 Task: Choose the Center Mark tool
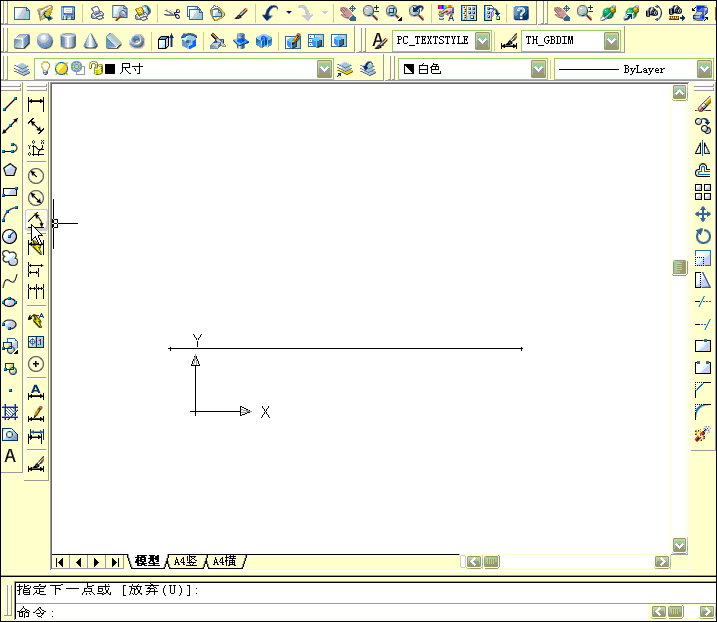[36, 364]
